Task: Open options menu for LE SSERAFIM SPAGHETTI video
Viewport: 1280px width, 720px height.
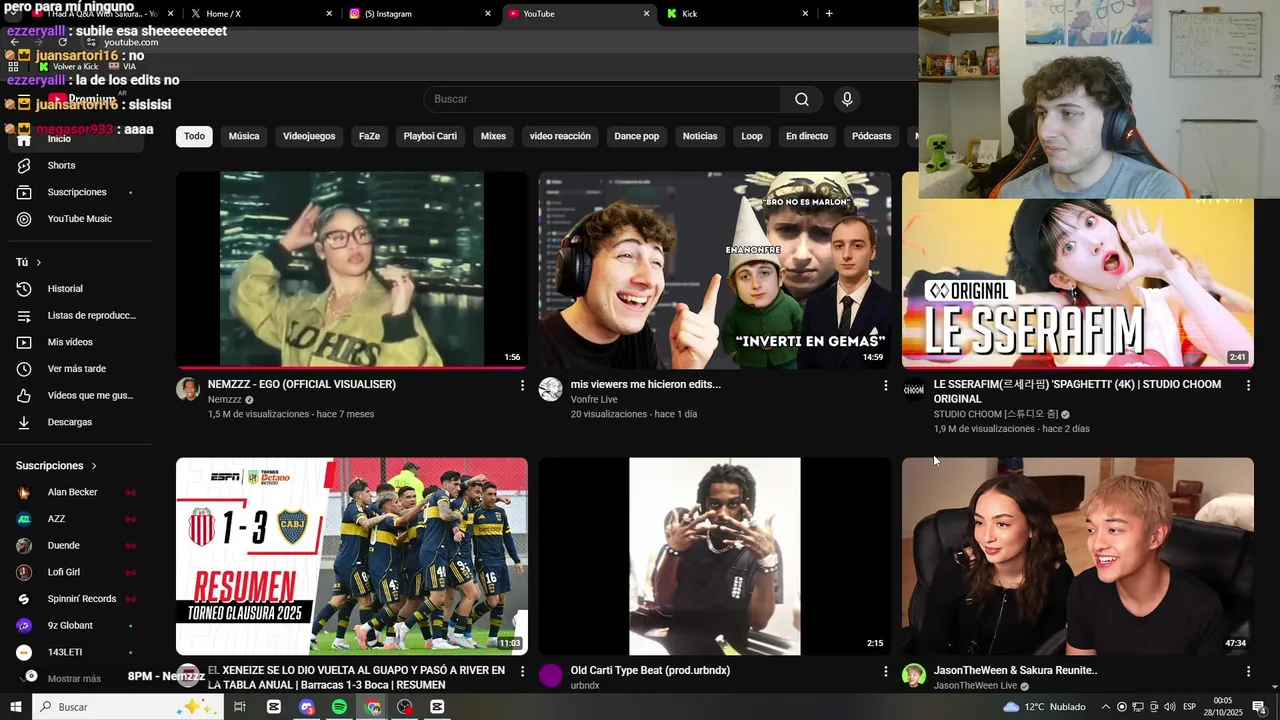Action: [1248, 385]
